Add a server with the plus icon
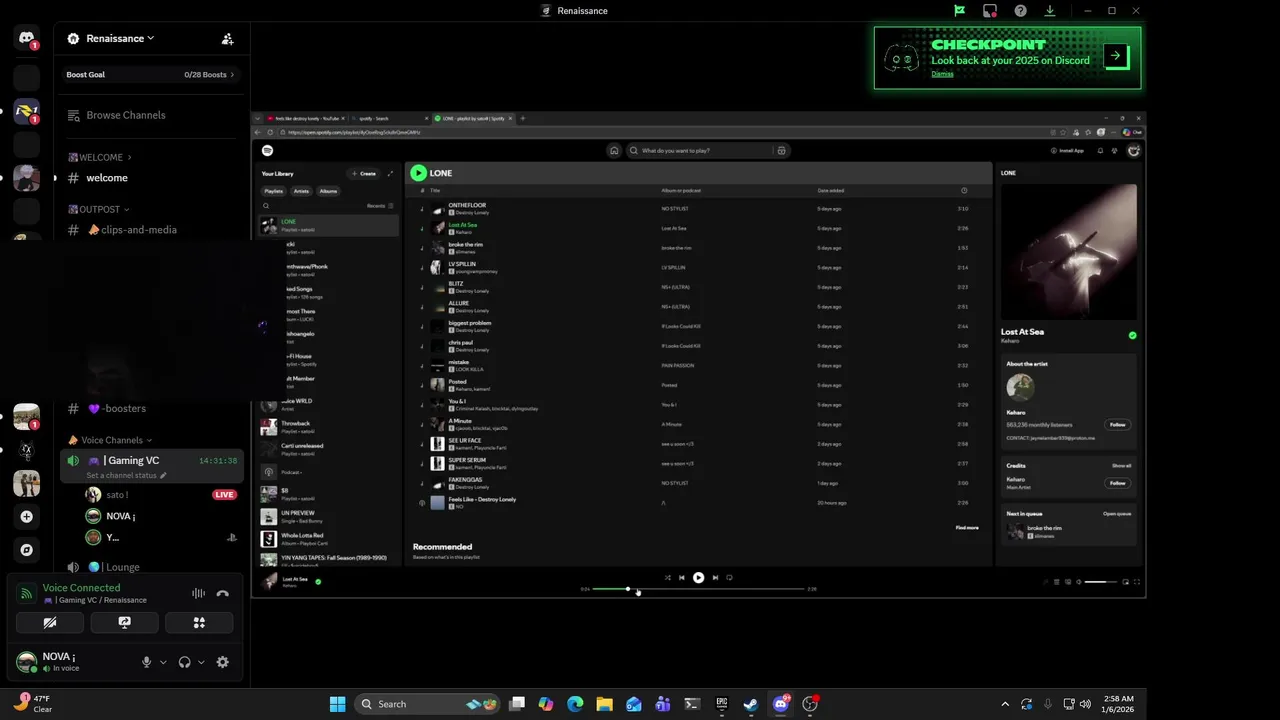Screen dimensions: 1280x720 pos(26,517)
